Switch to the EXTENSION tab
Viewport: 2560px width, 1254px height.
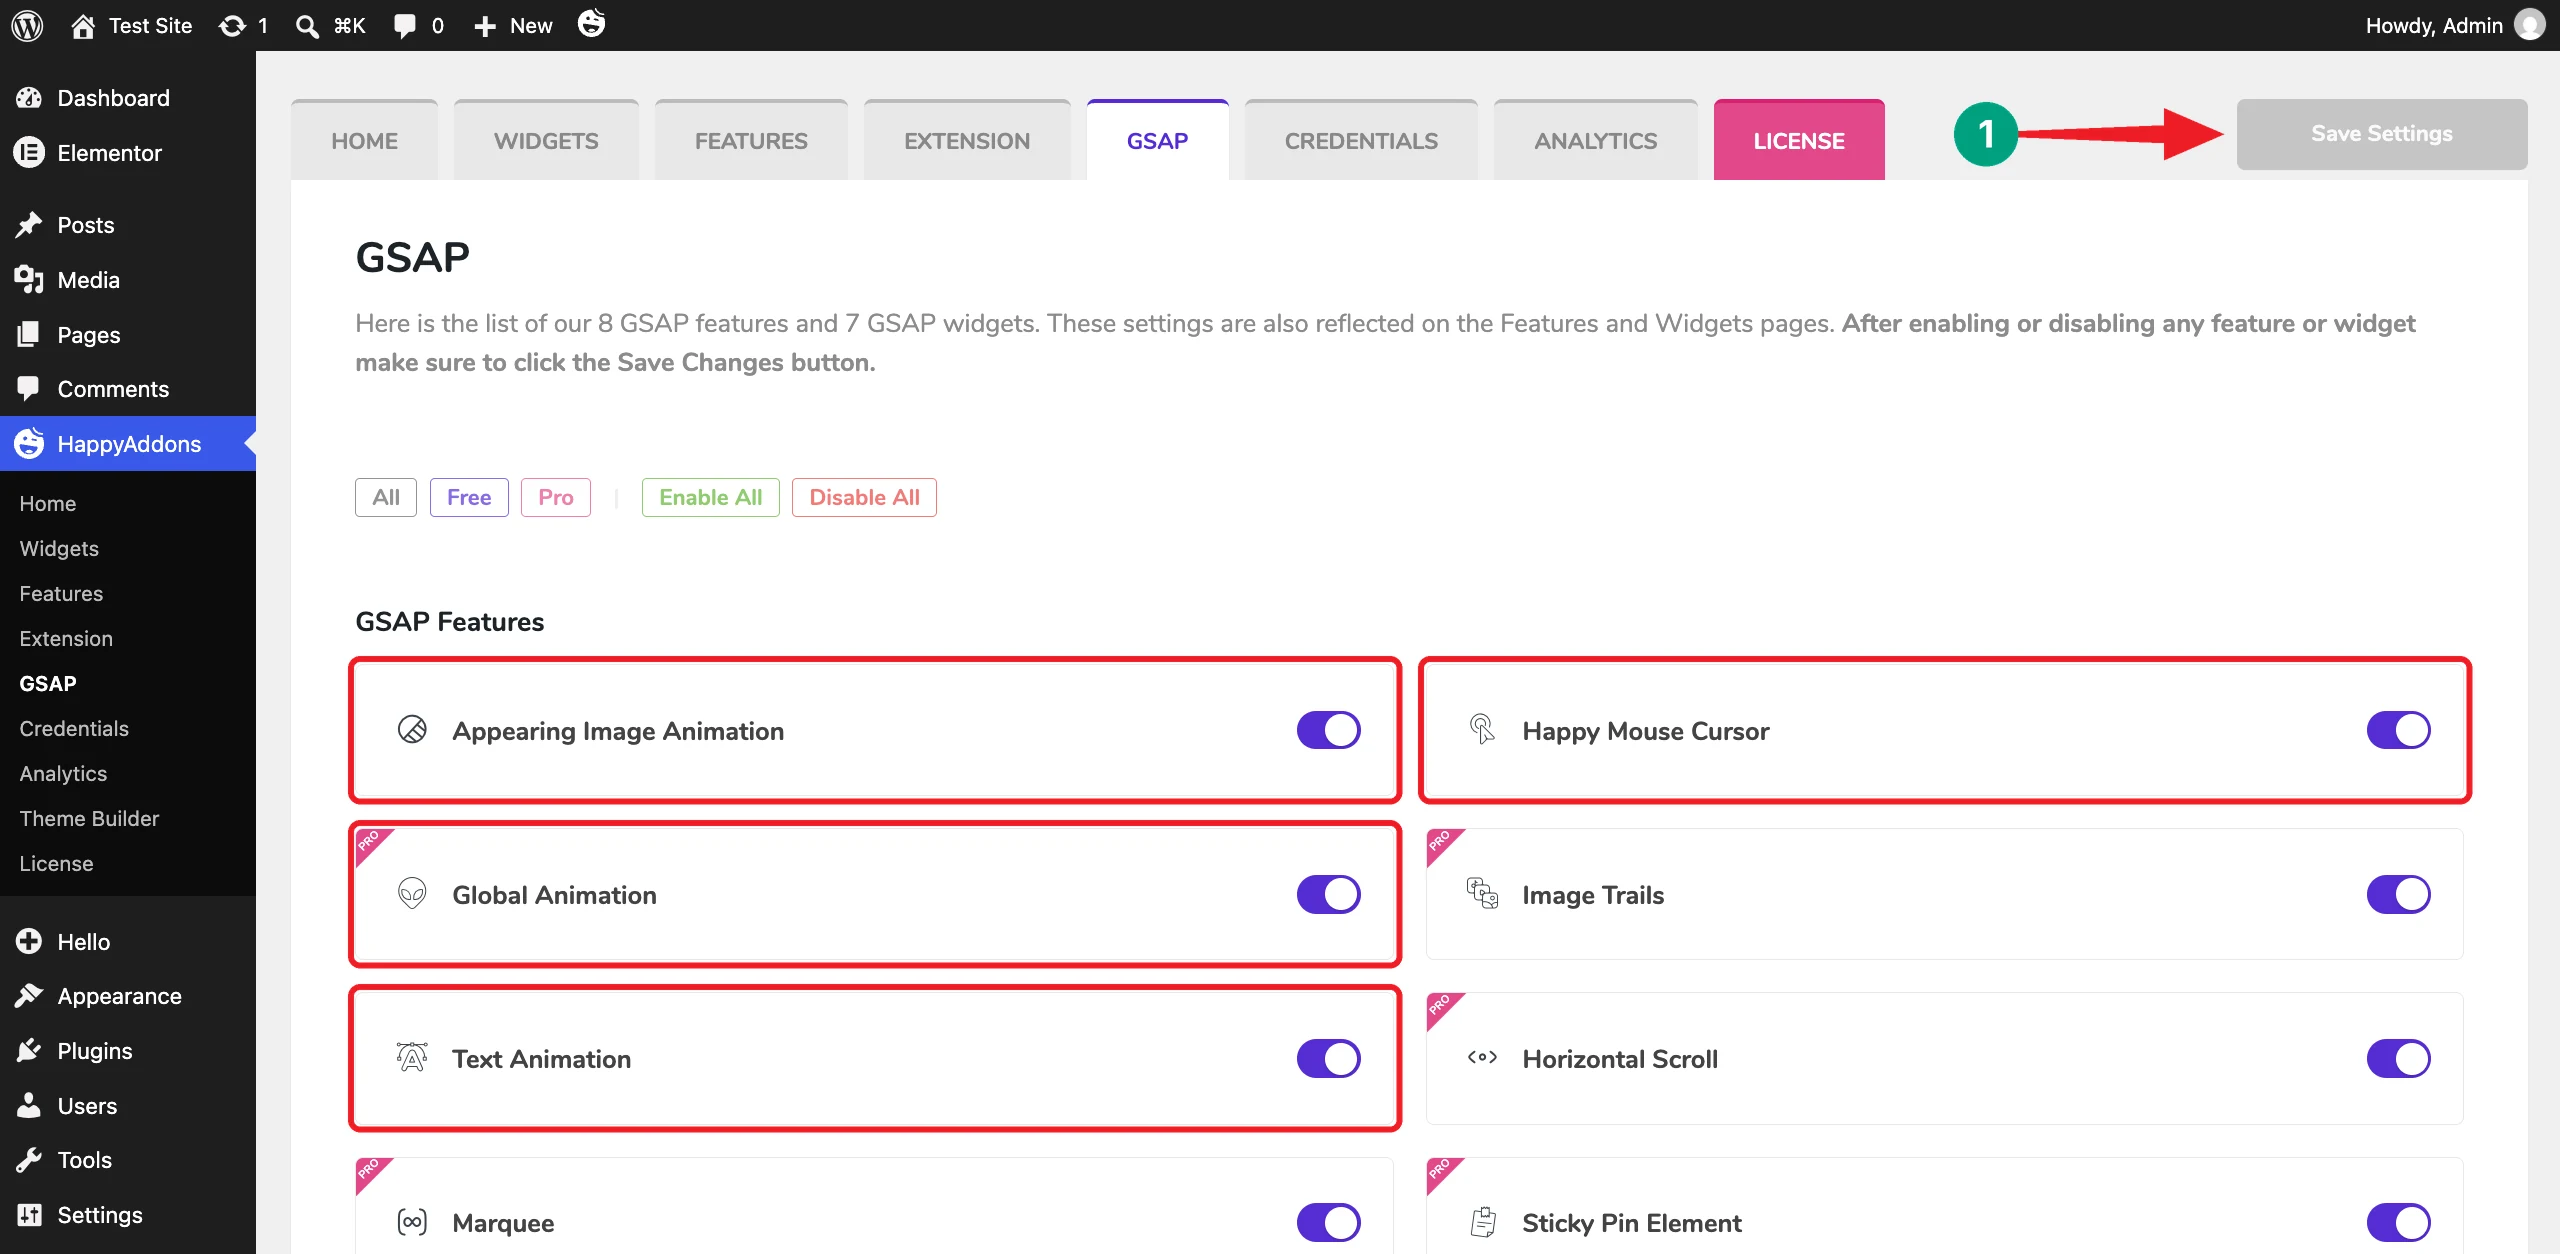[x=967, y=140]
